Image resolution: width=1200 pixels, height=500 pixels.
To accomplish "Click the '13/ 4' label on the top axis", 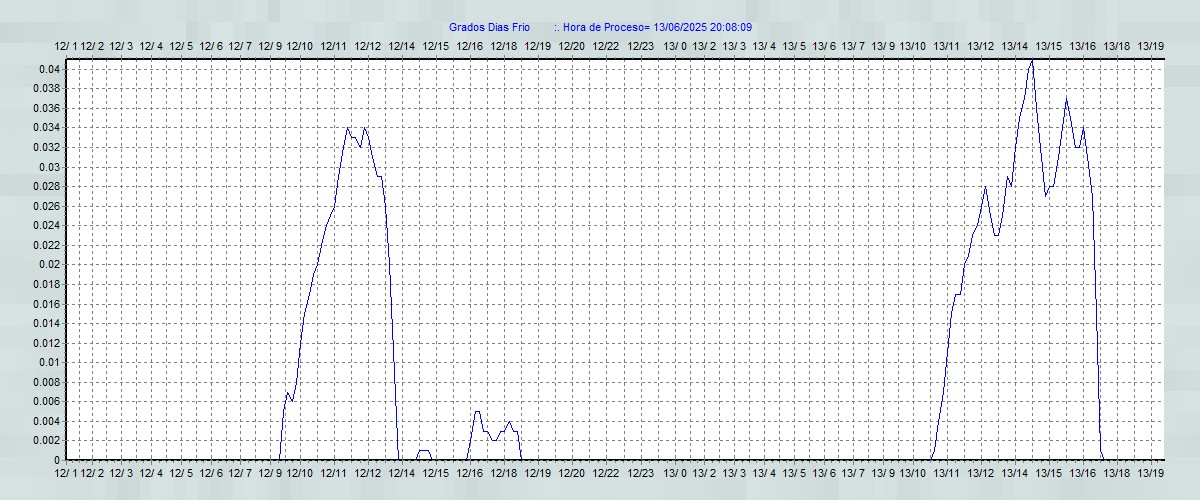I will click(x=764, y=46).
